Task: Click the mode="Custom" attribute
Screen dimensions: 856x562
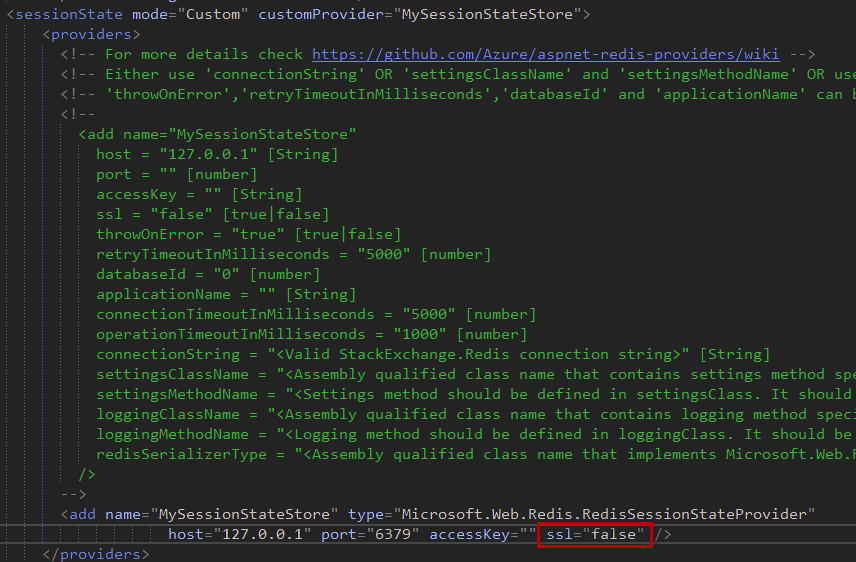Action: click(x=190, y=14)
